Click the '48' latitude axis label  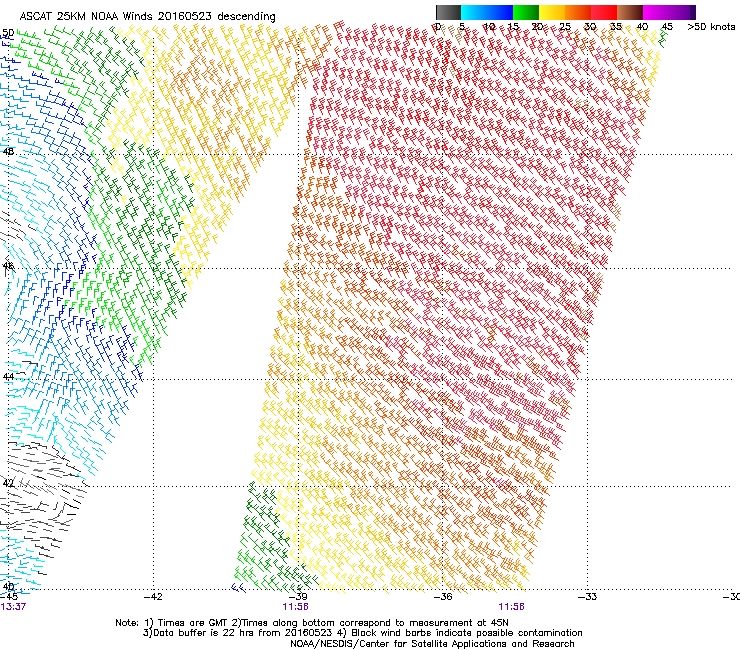coord(8,152)
